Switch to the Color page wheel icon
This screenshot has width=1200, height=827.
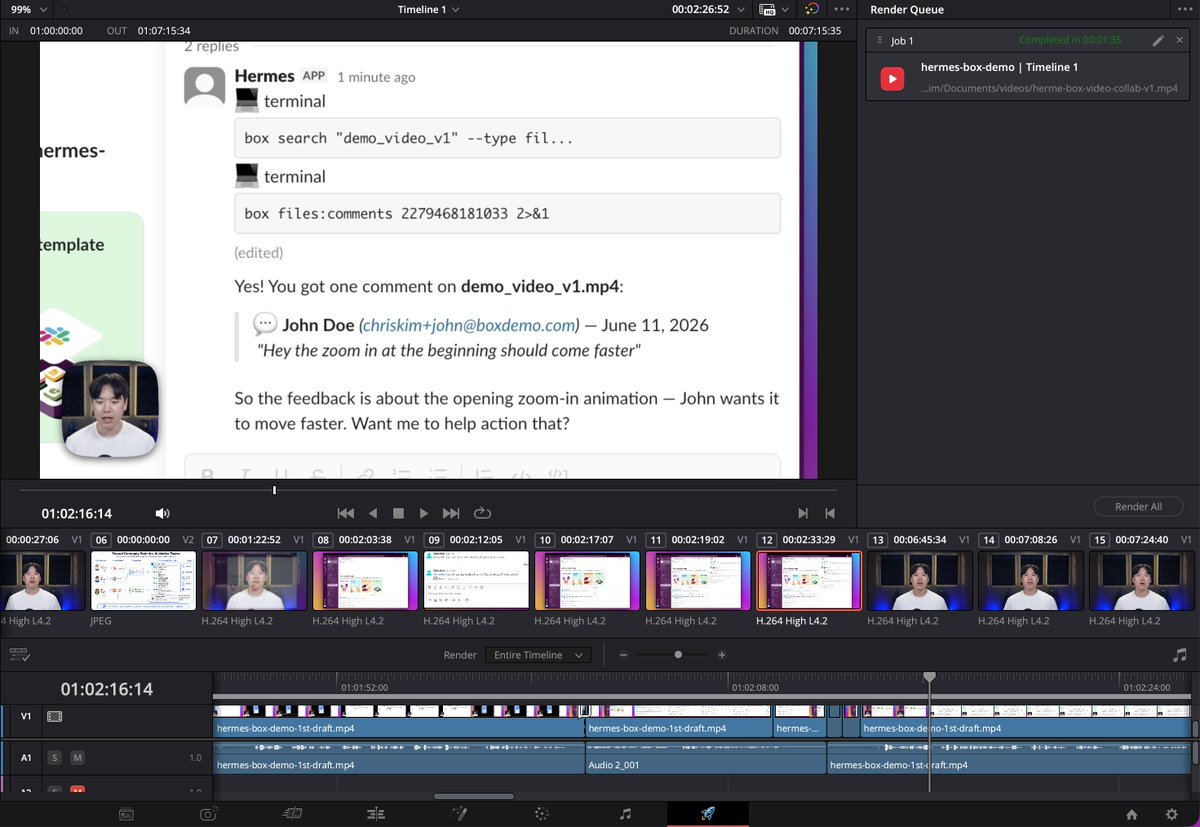(x=542, y=814)
